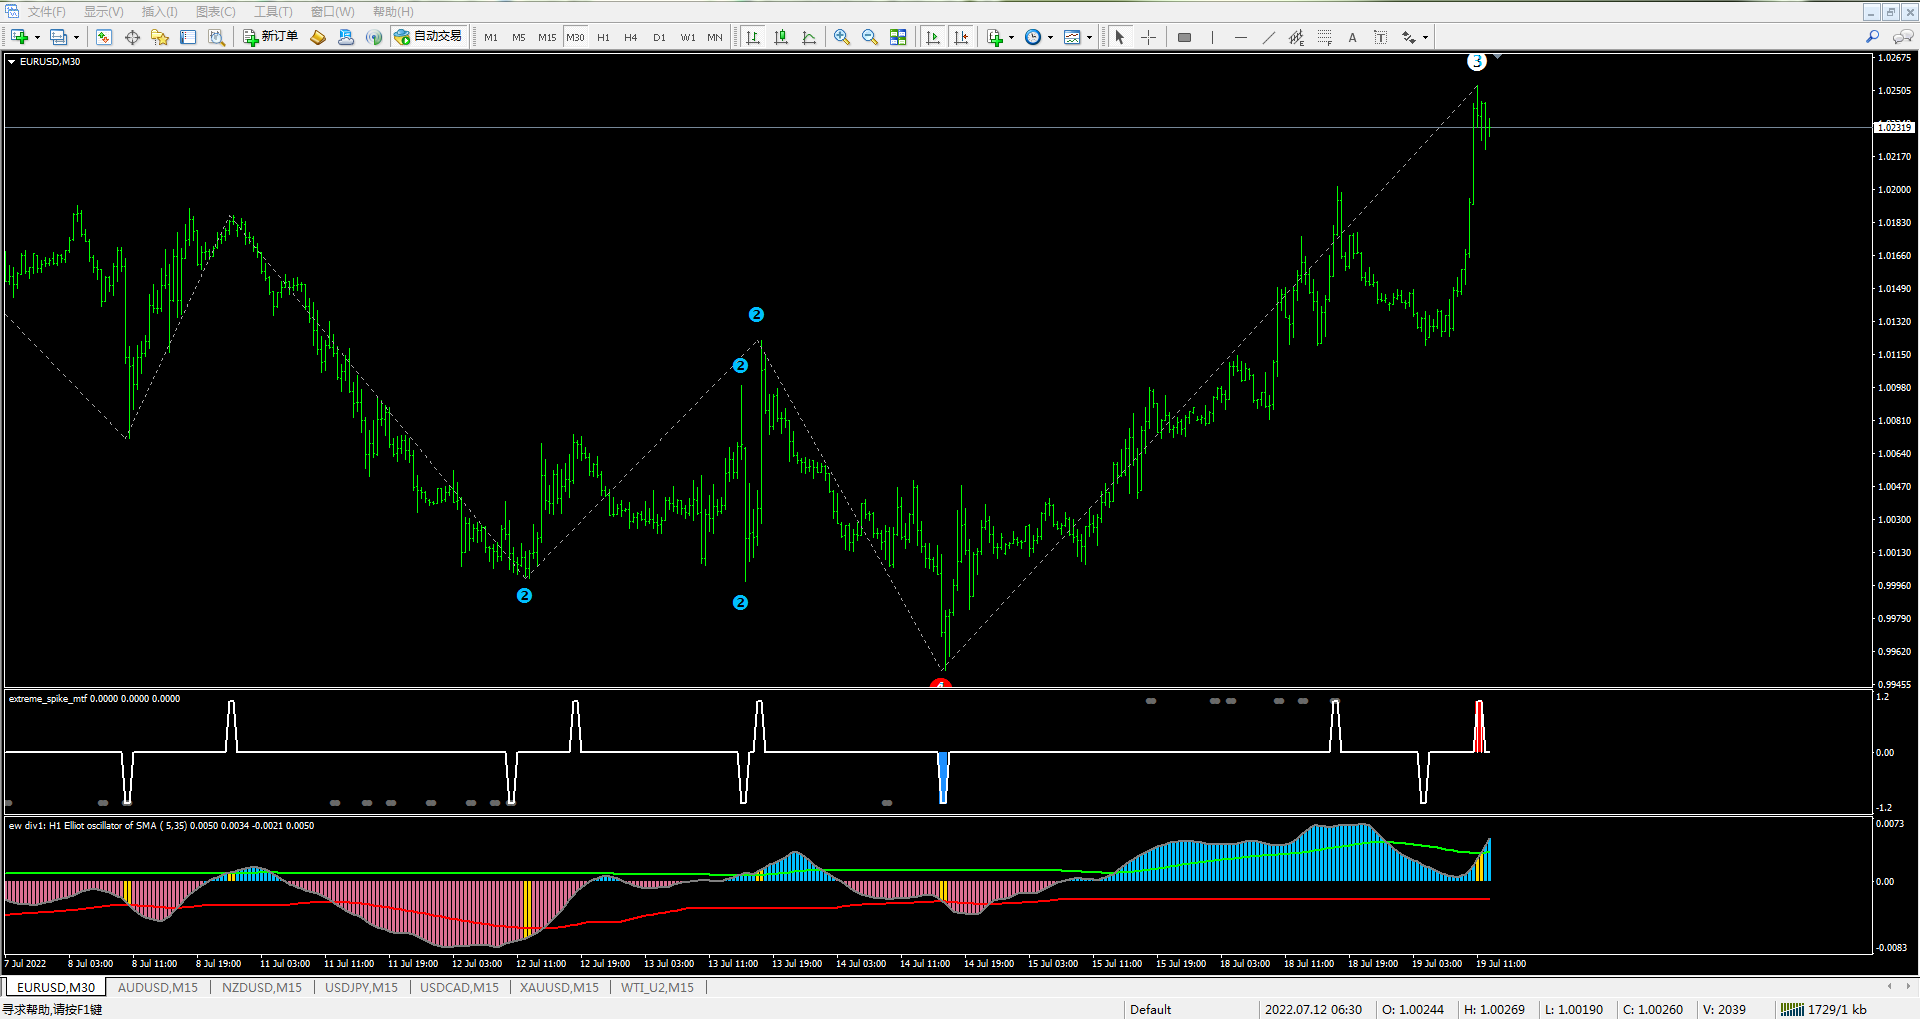This screenshot has width=1920, height=1019.
Task: Click the zoom in magnifier icon
Action: point(842,37)
